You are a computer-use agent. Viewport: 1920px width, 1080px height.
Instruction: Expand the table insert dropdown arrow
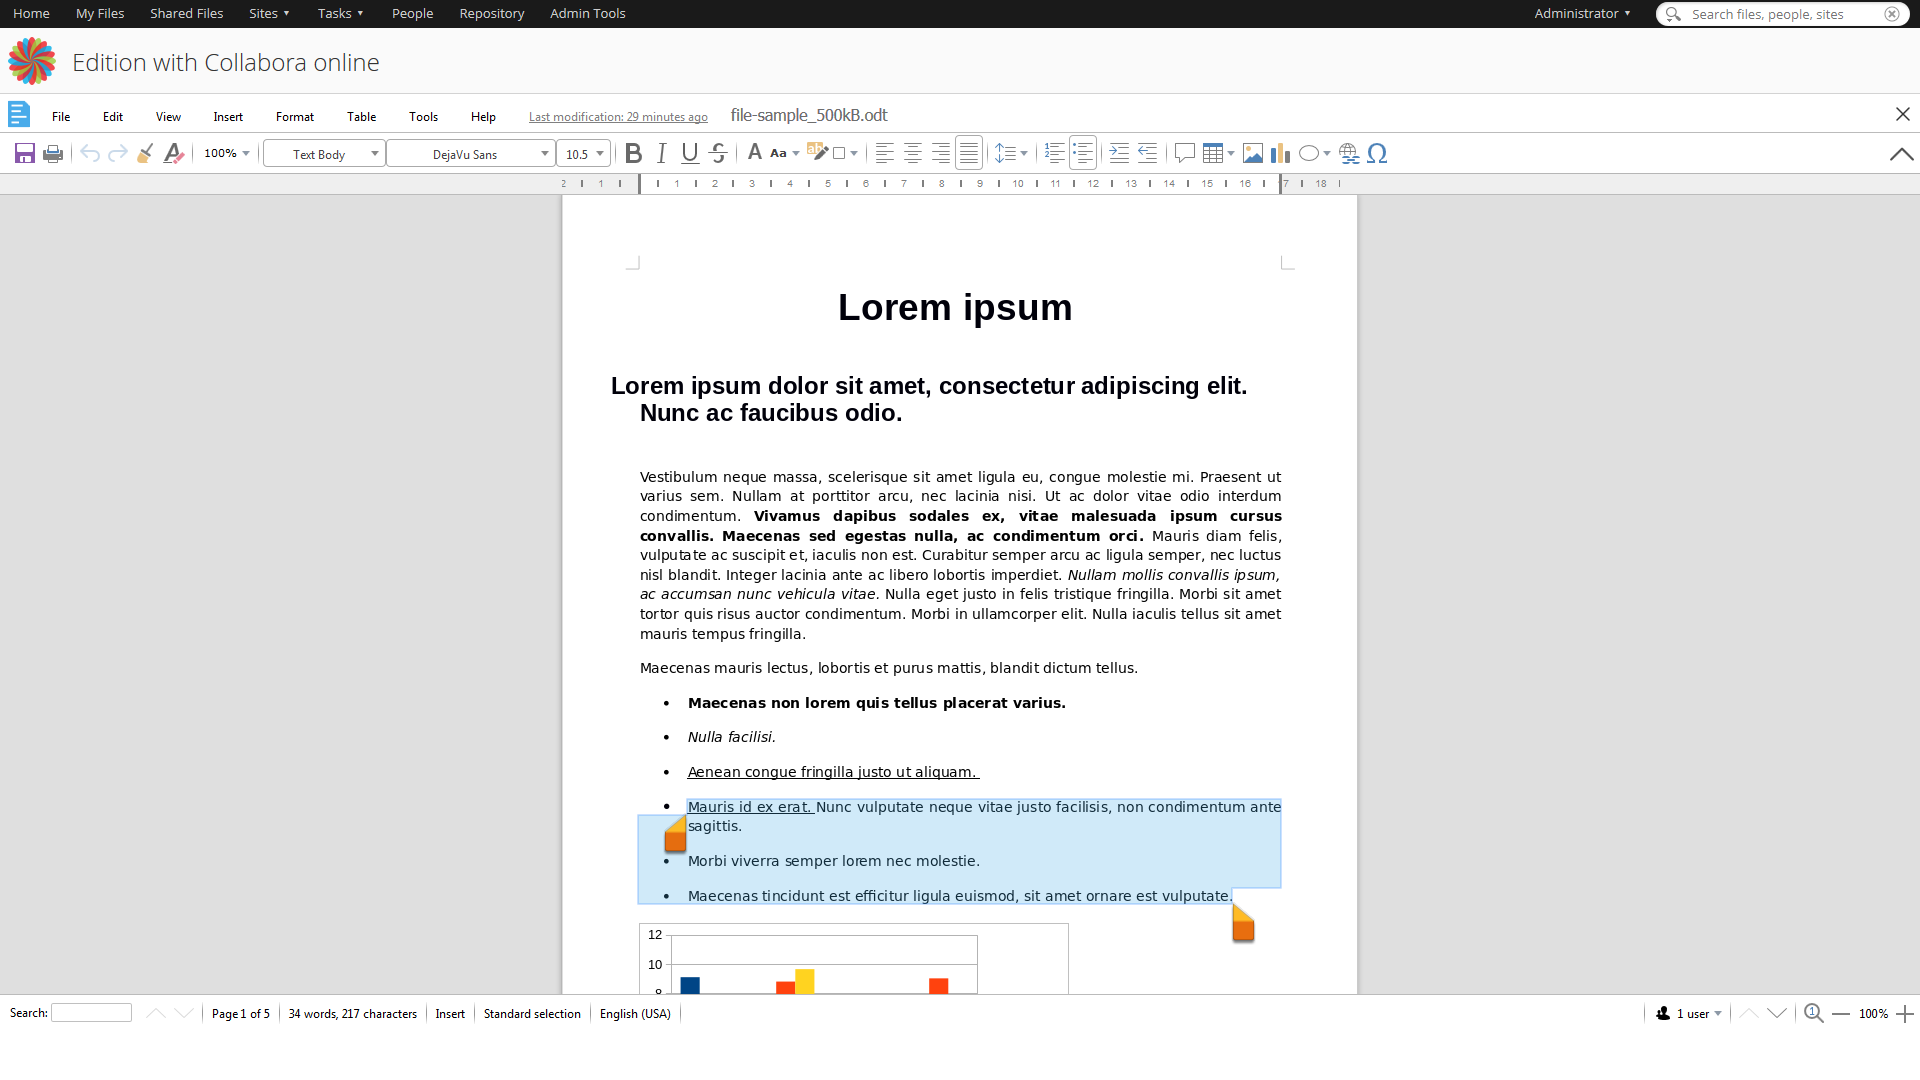point(1231,153)
